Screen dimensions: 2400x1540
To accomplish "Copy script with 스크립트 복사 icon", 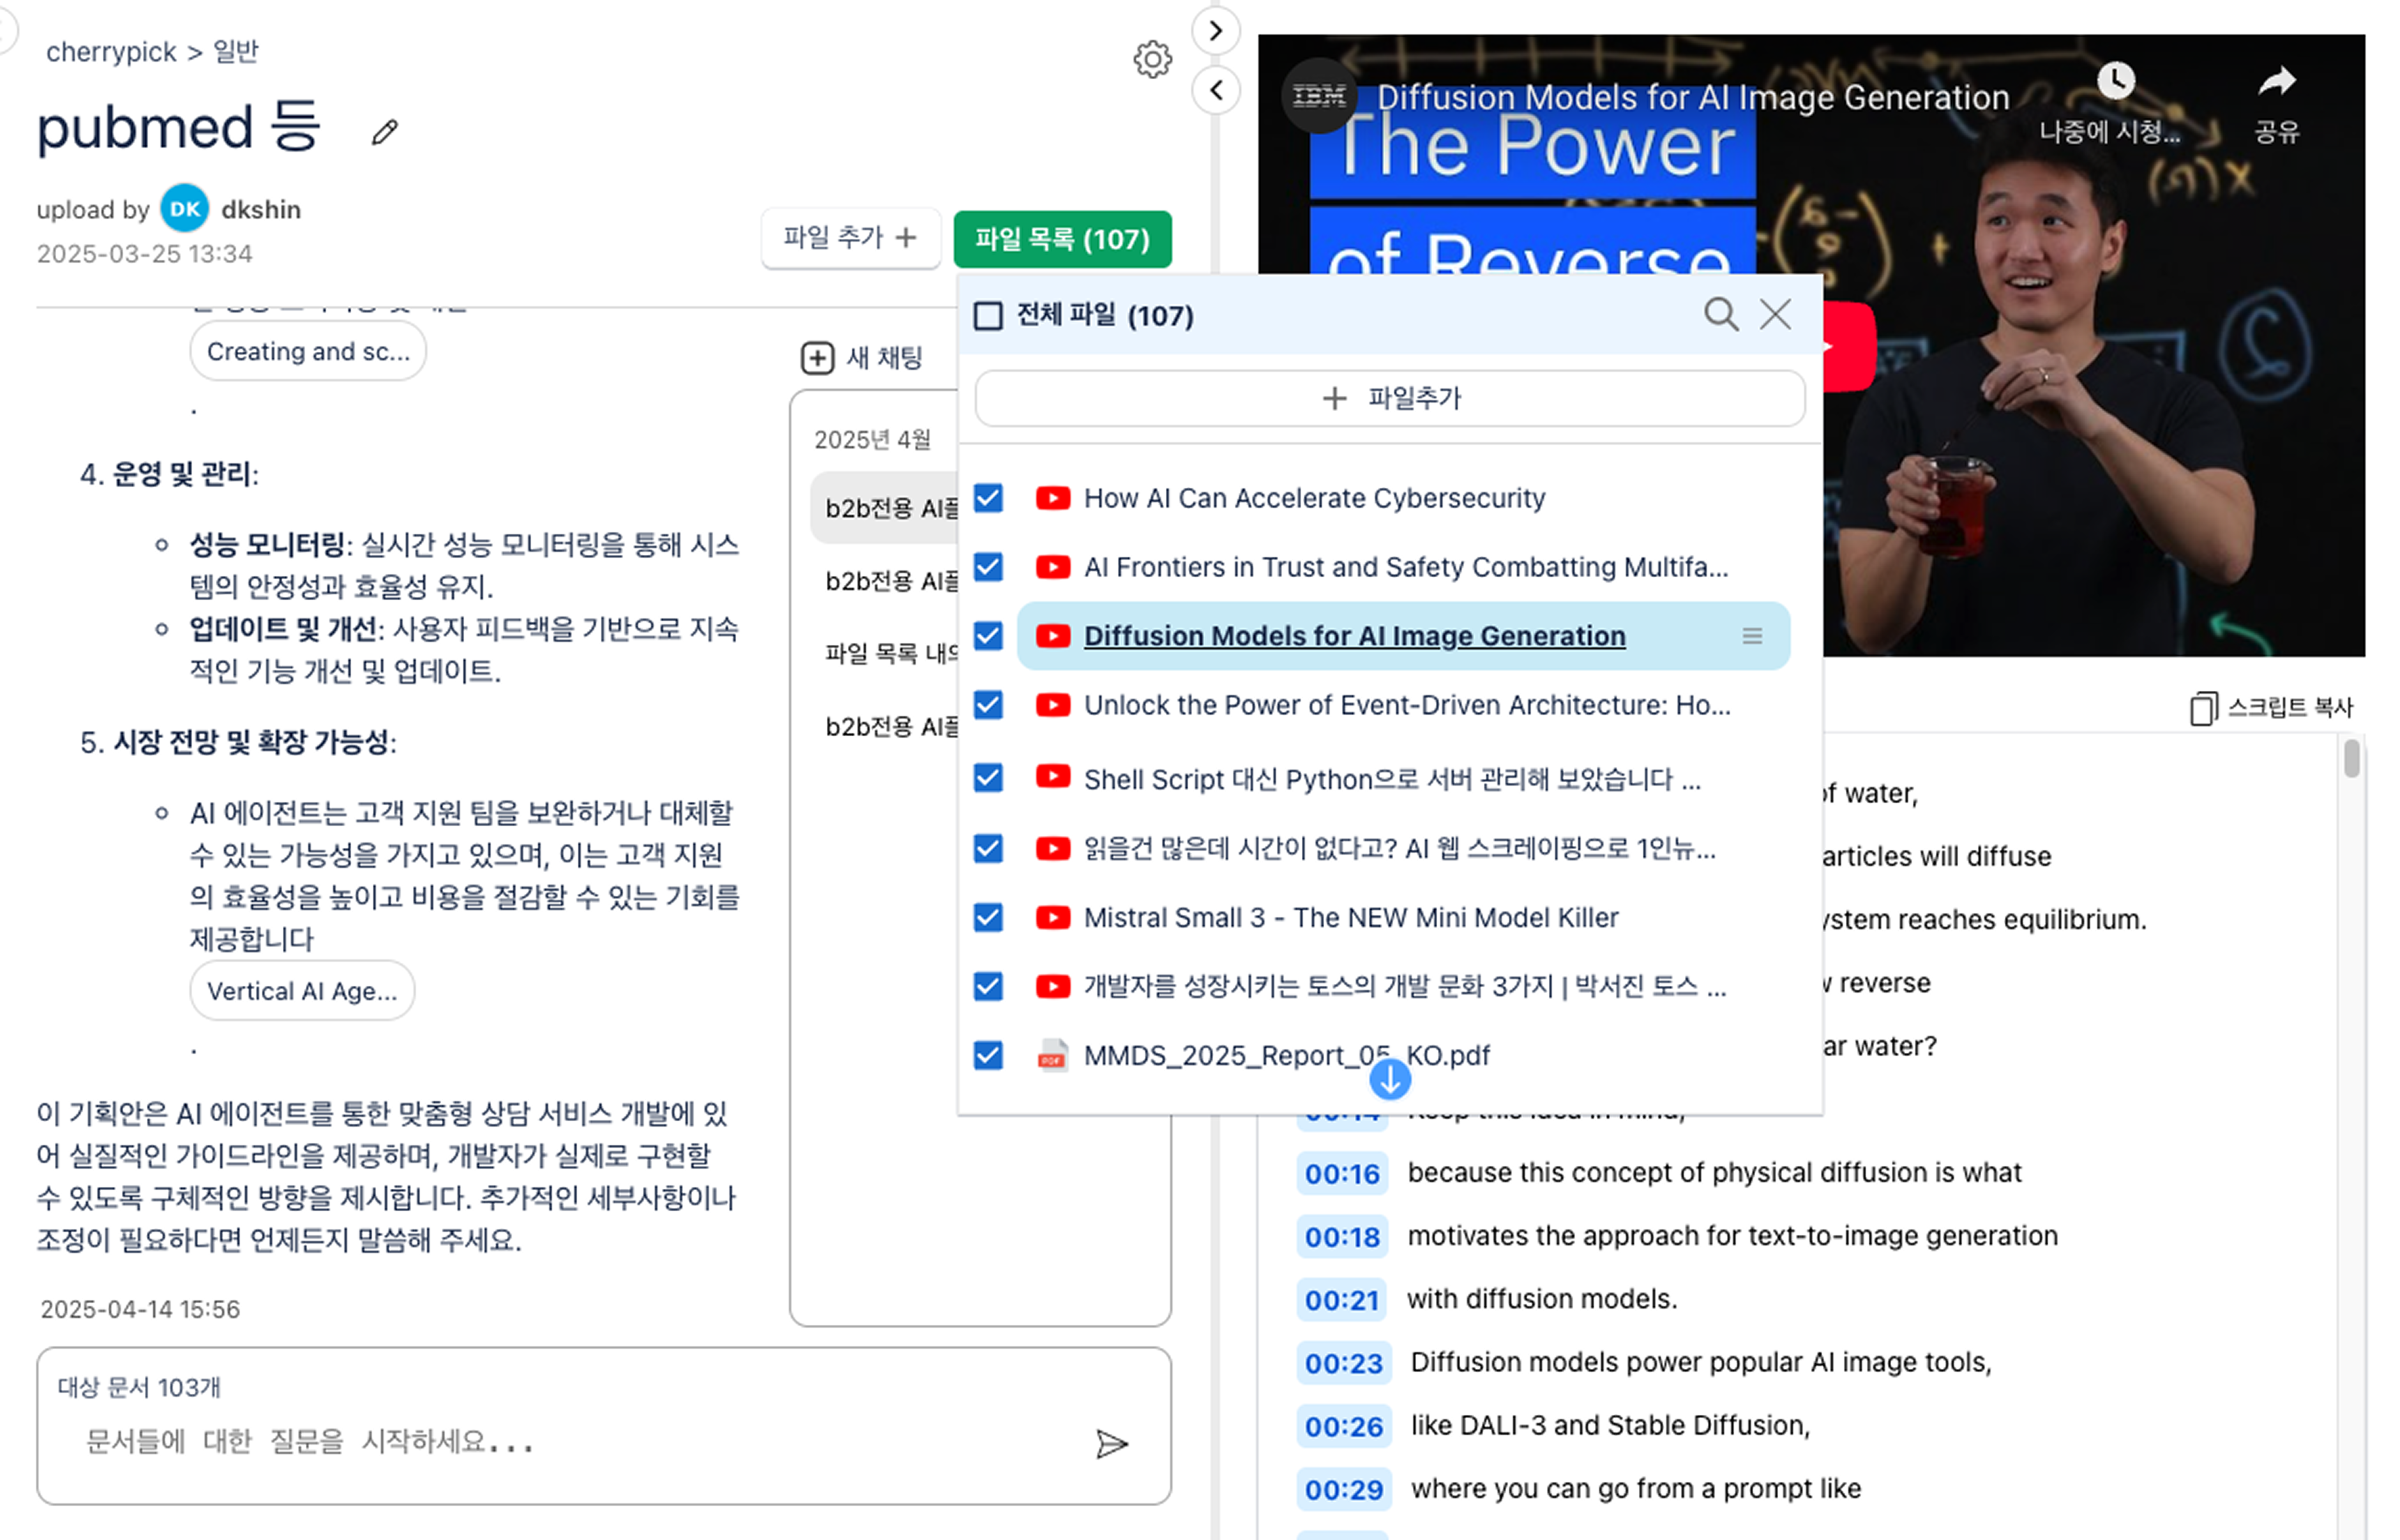I will 2203,708.
